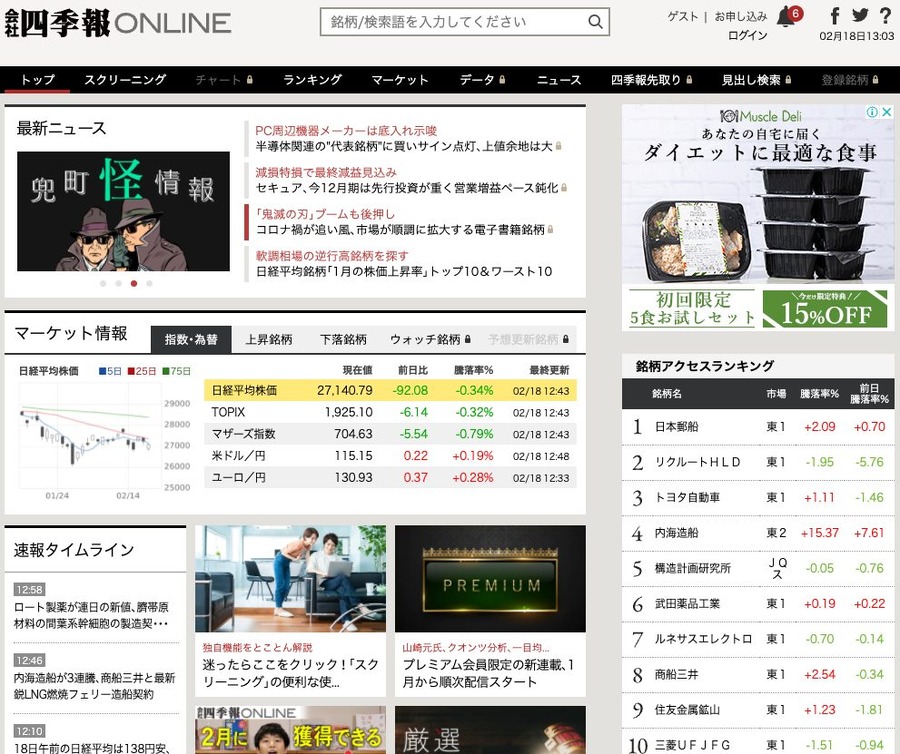Select the 指数・為替 tab

tap(191, 340)
